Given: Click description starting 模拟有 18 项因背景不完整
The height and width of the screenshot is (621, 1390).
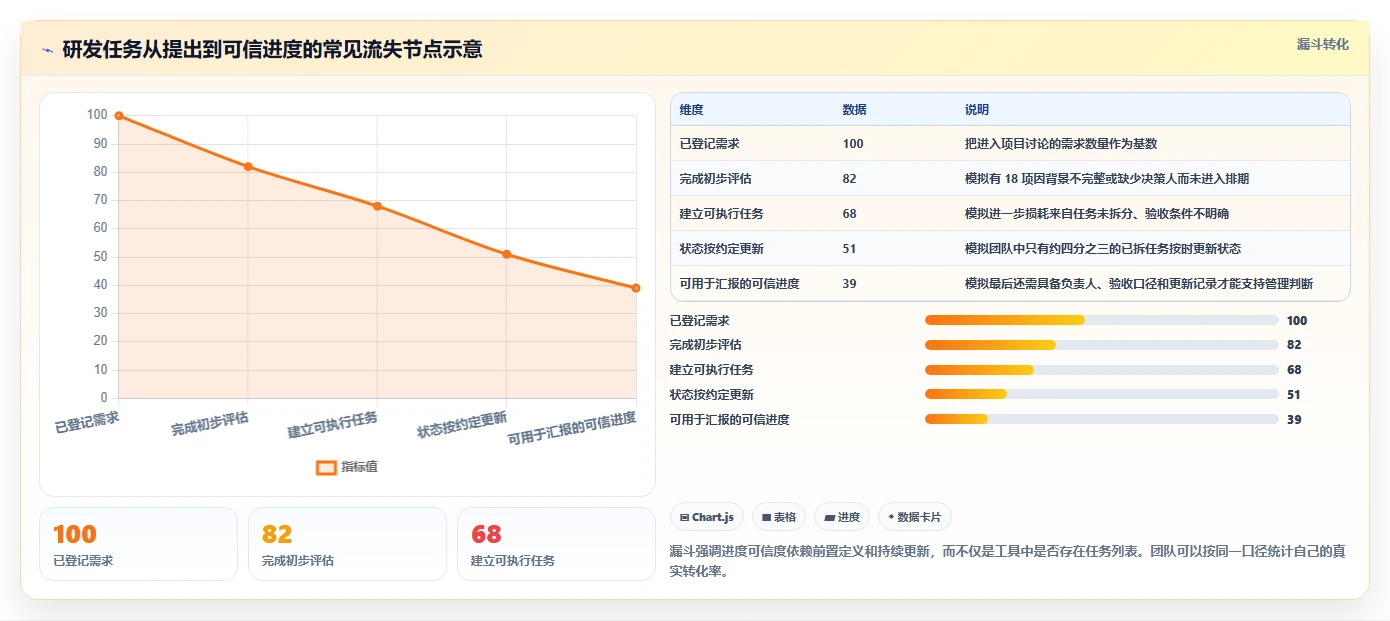Looking at the screenshot, I should tap(1107, 179).
